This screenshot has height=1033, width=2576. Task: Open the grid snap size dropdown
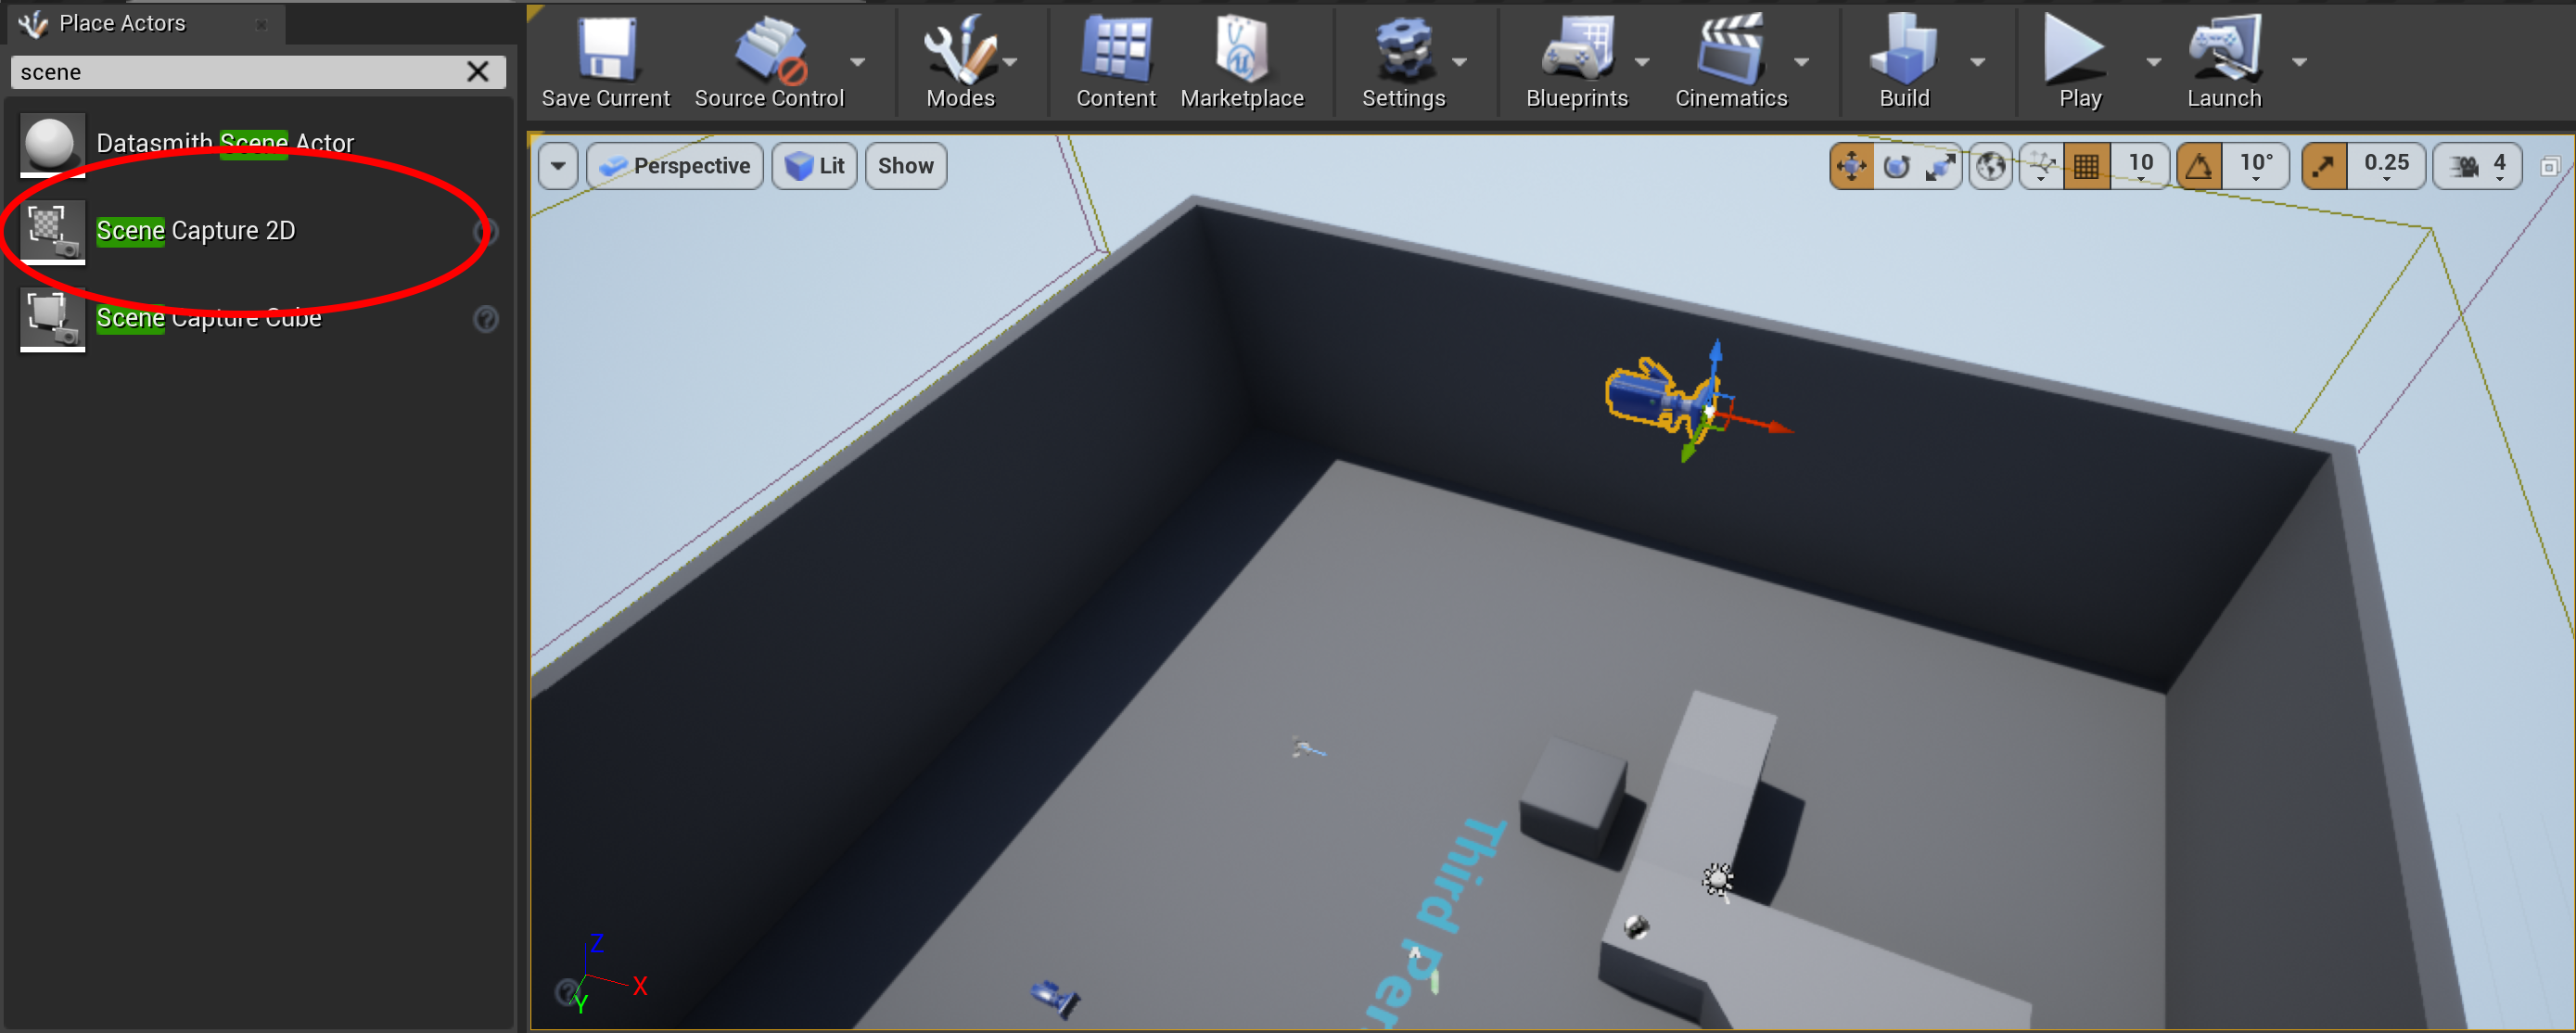tap(2142, 165)
